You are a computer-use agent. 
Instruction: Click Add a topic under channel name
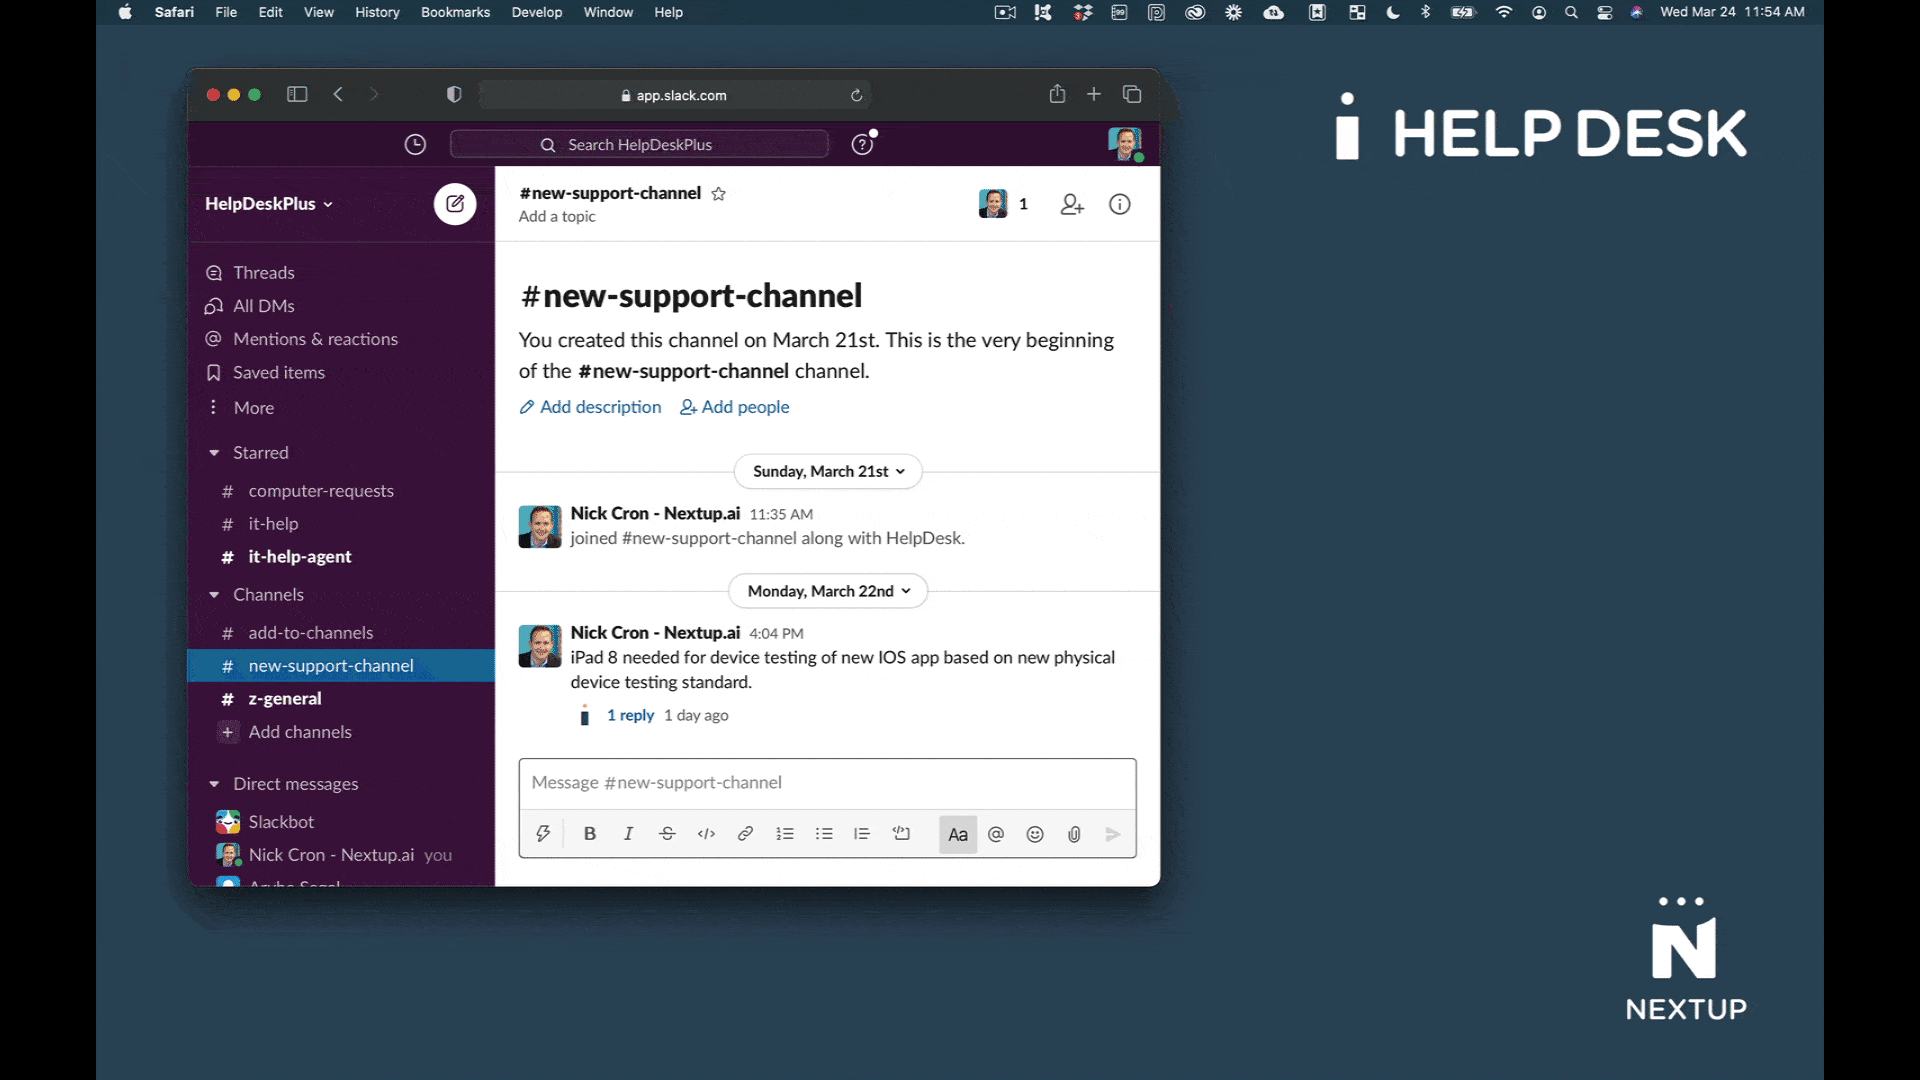pos(557,217)
